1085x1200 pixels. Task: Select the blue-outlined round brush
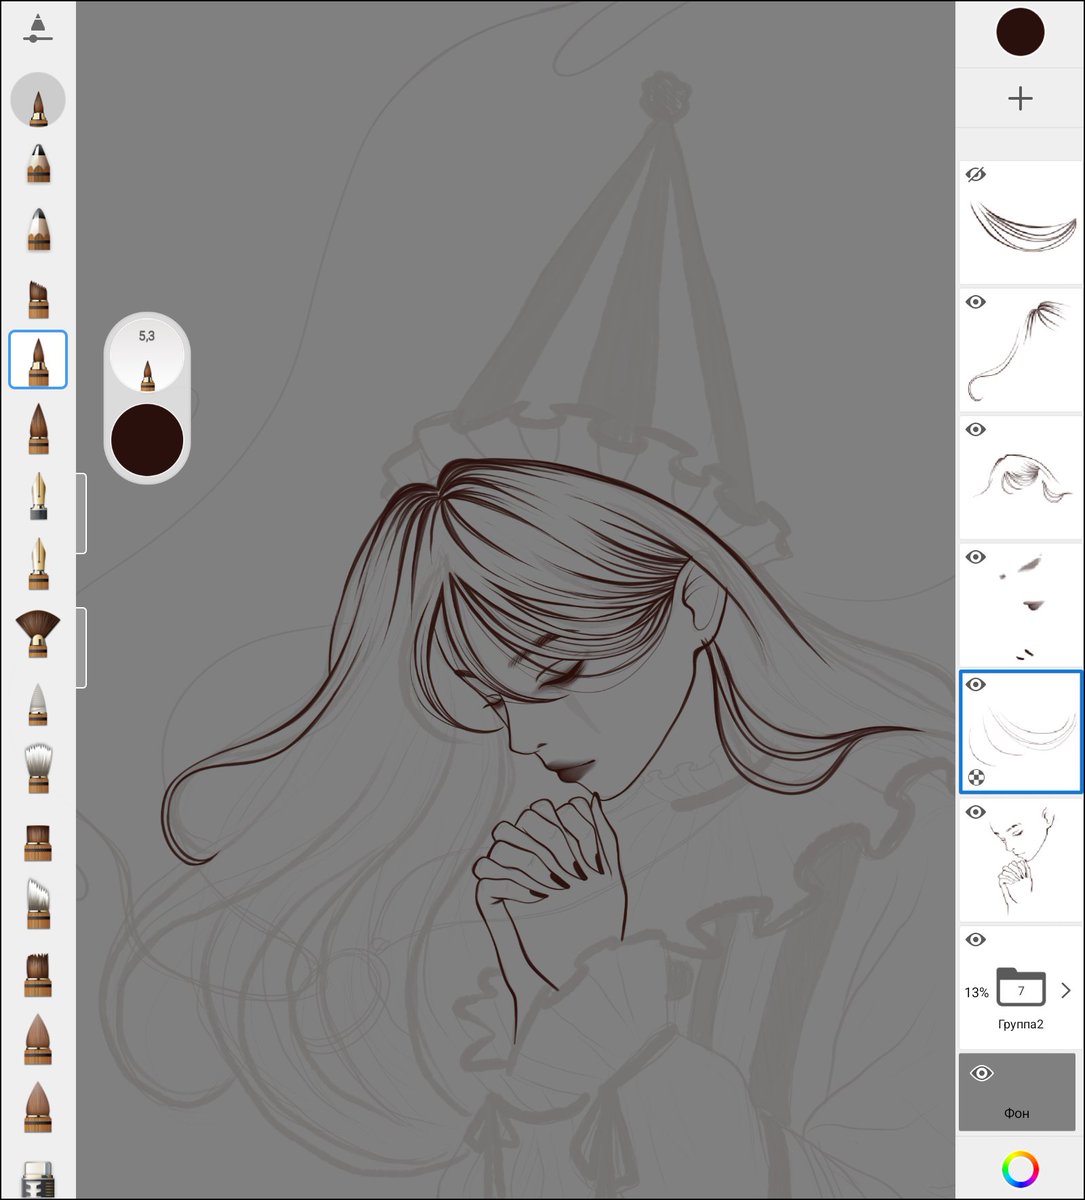(38, 360)
